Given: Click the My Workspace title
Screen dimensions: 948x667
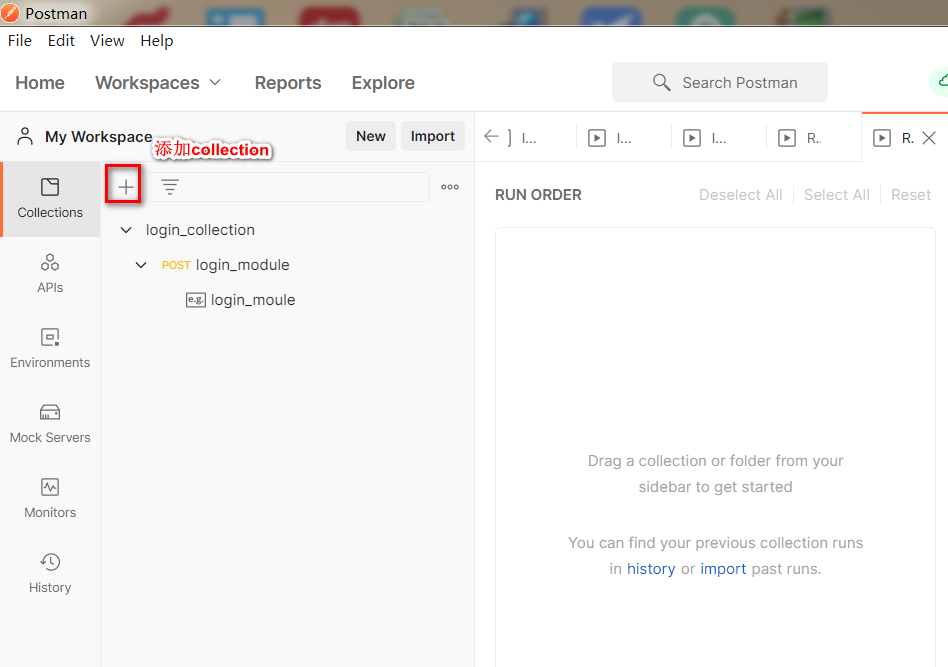Looking at the screenshot, I should [99, 137].
